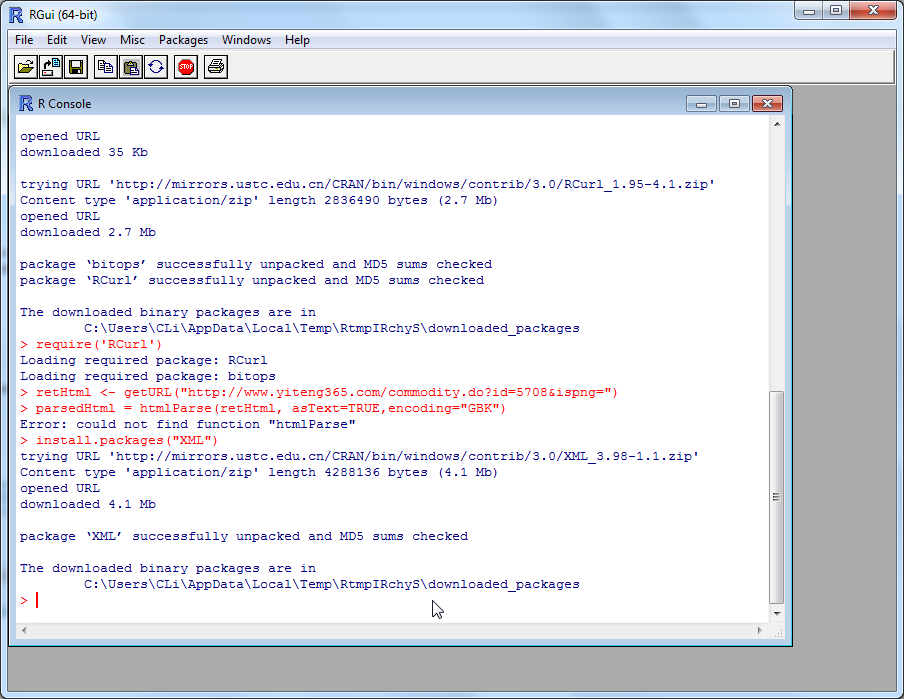Open the File menu

(23, 40)
